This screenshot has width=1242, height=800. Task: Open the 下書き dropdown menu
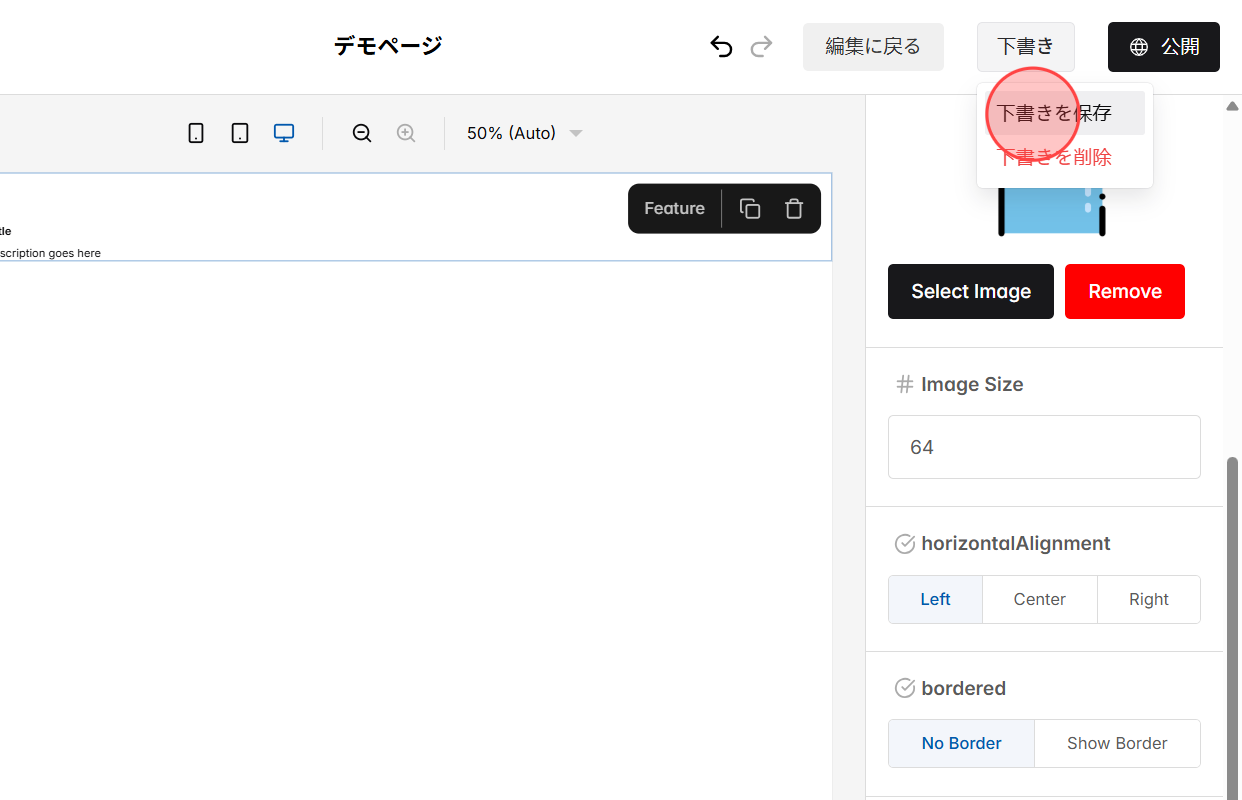(x=1026, y=46)
